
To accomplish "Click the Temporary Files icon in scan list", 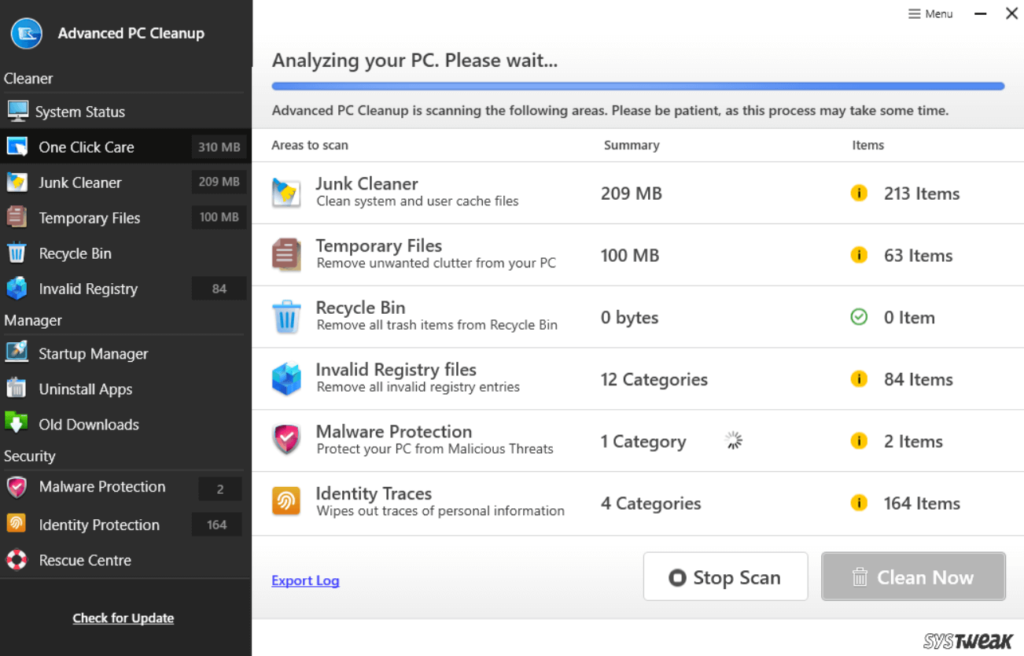I will [x=286, y=255].
